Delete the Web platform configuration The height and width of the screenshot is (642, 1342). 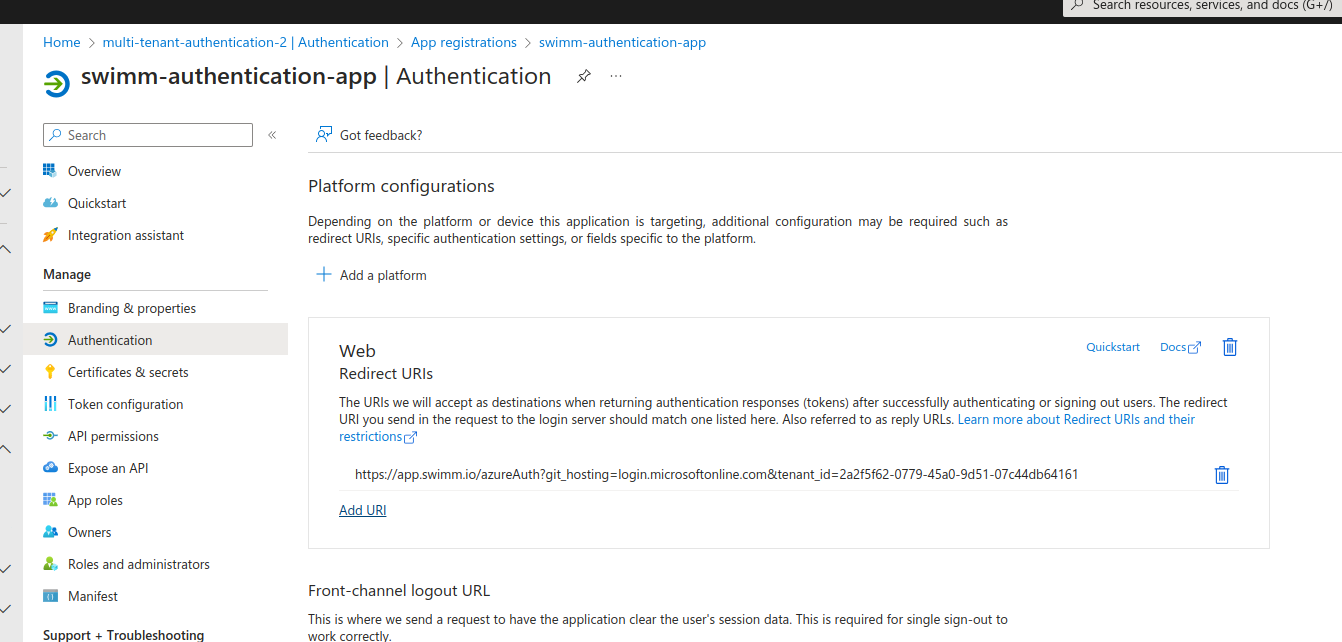tap(1230, 347)
